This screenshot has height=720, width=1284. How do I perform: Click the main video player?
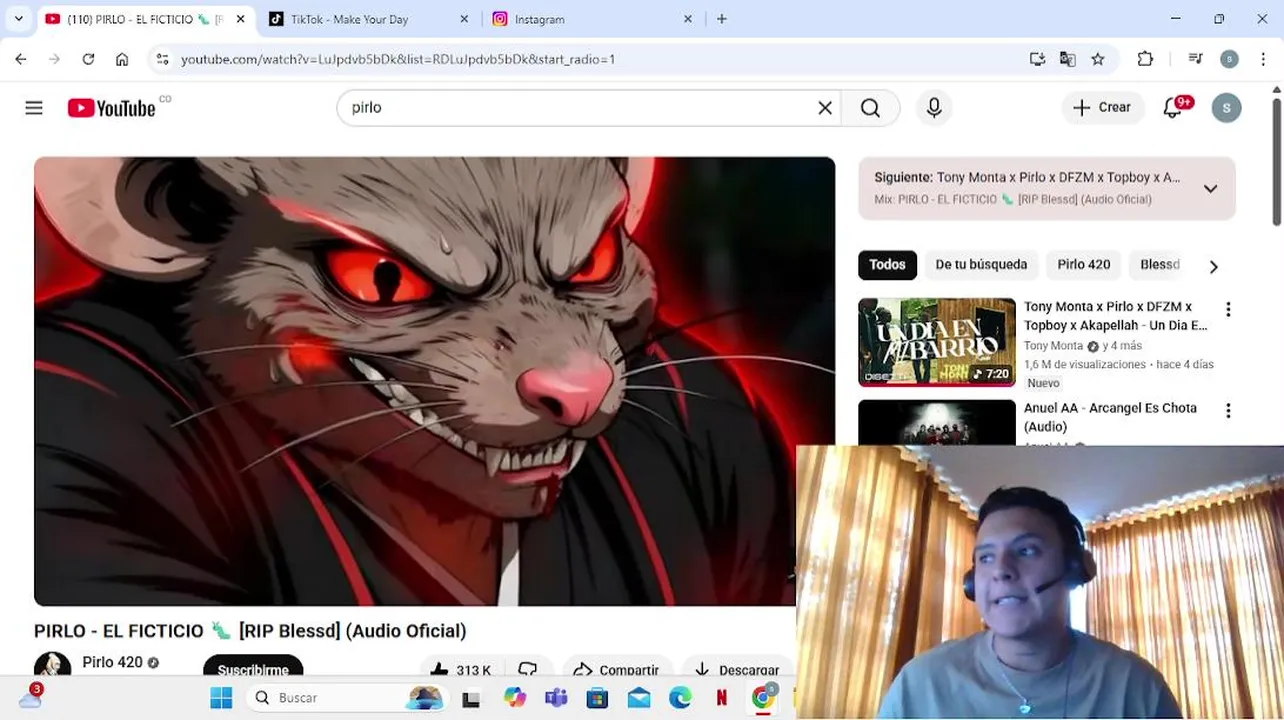[434, 381]
